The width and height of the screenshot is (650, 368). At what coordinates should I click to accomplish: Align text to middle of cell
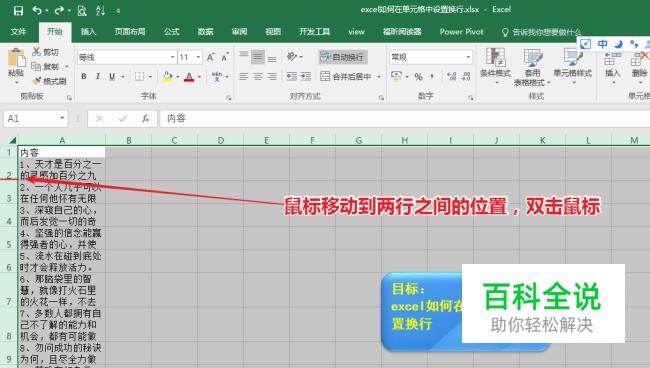258,57
